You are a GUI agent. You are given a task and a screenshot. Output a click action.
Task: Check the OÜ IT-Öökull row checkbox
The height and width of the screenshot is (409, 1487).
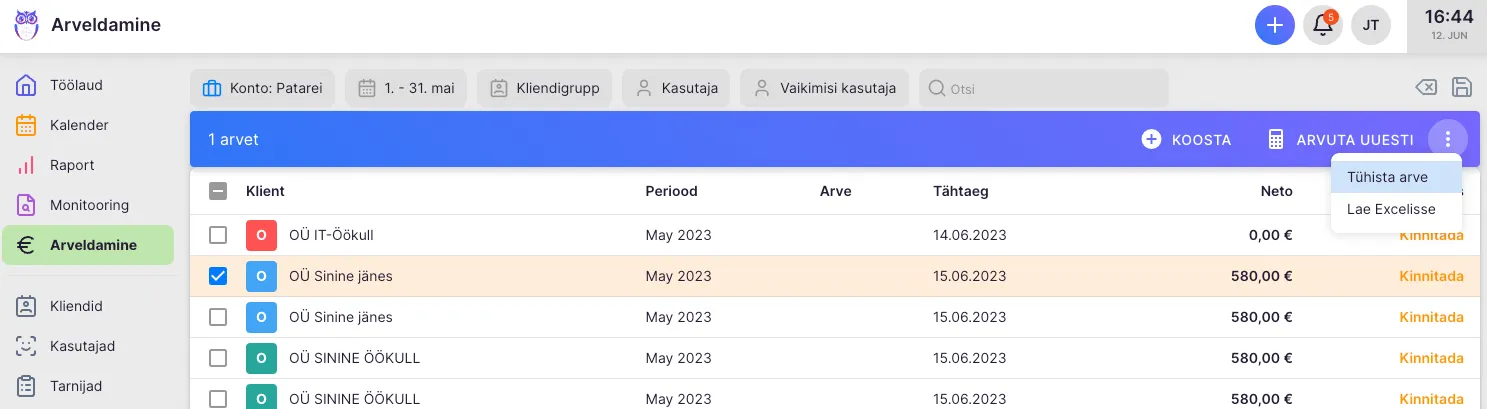[x=218, y=235]
